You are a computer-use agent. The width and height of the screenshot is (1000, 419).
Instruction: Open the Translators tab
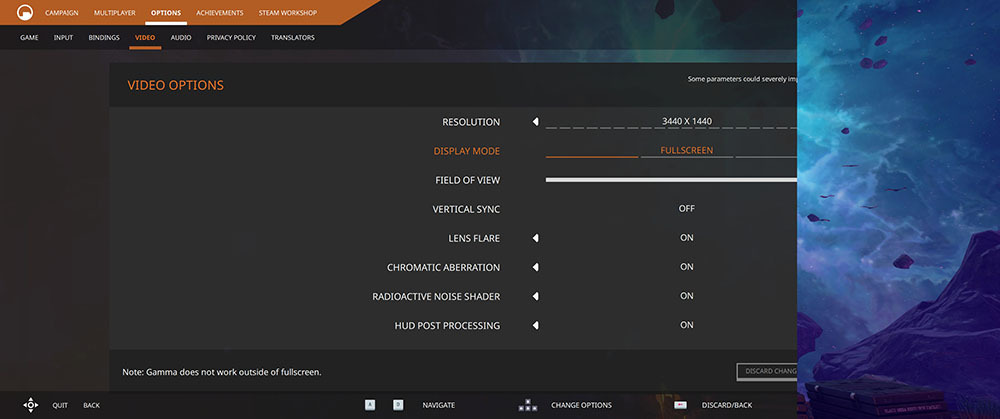point(293,38)
